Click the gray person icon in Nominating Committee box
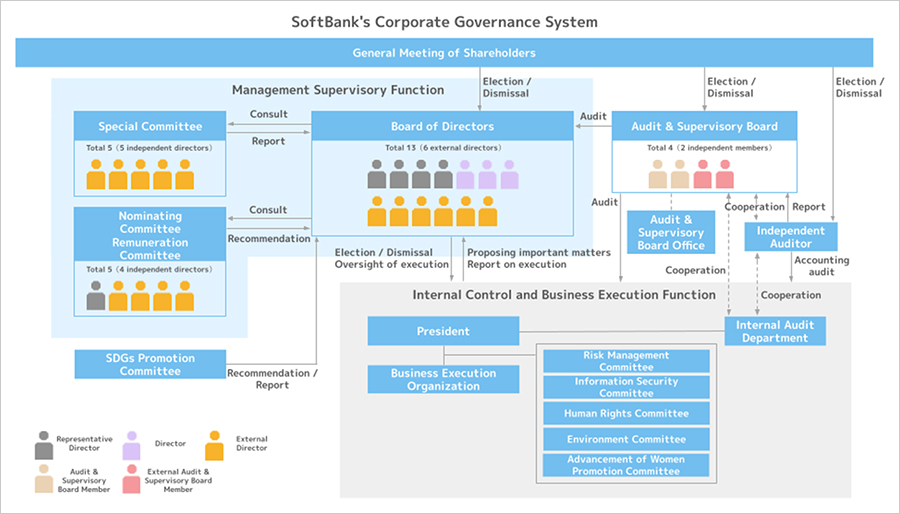Viewport: 900px width, 514px height. click(x=96, y=295)
